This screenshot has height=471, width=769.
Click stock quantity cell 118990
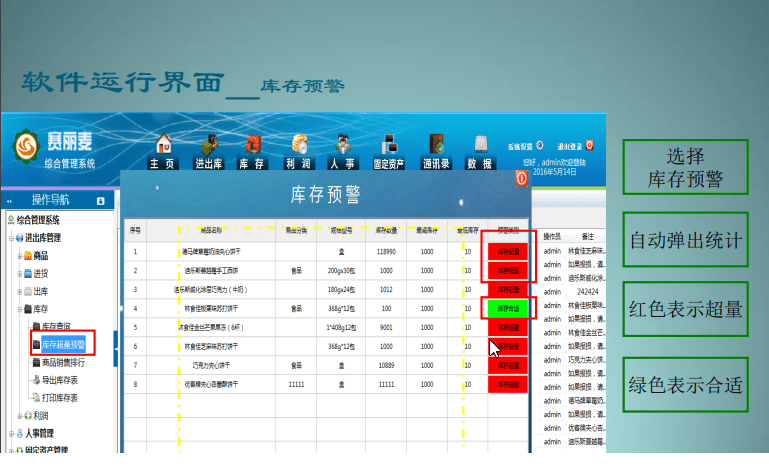pos(386,252)
